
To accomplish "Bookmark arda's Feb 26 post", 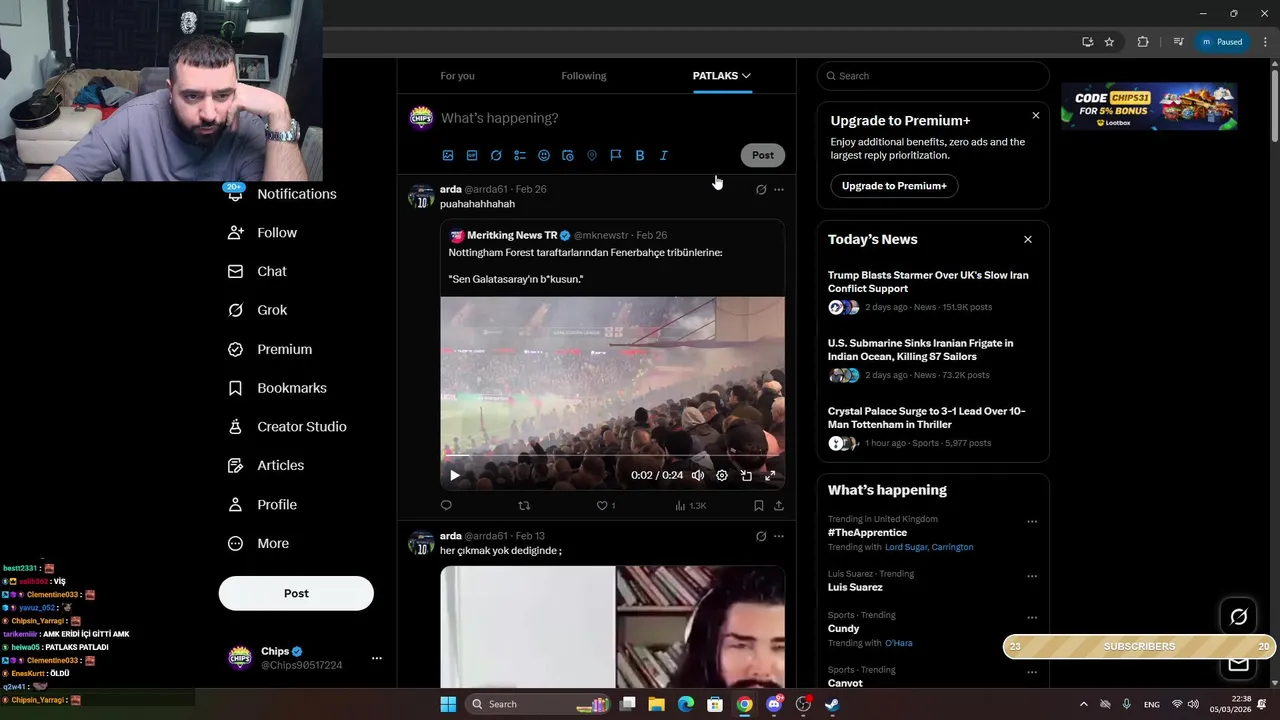I will [x=759, y=506].
